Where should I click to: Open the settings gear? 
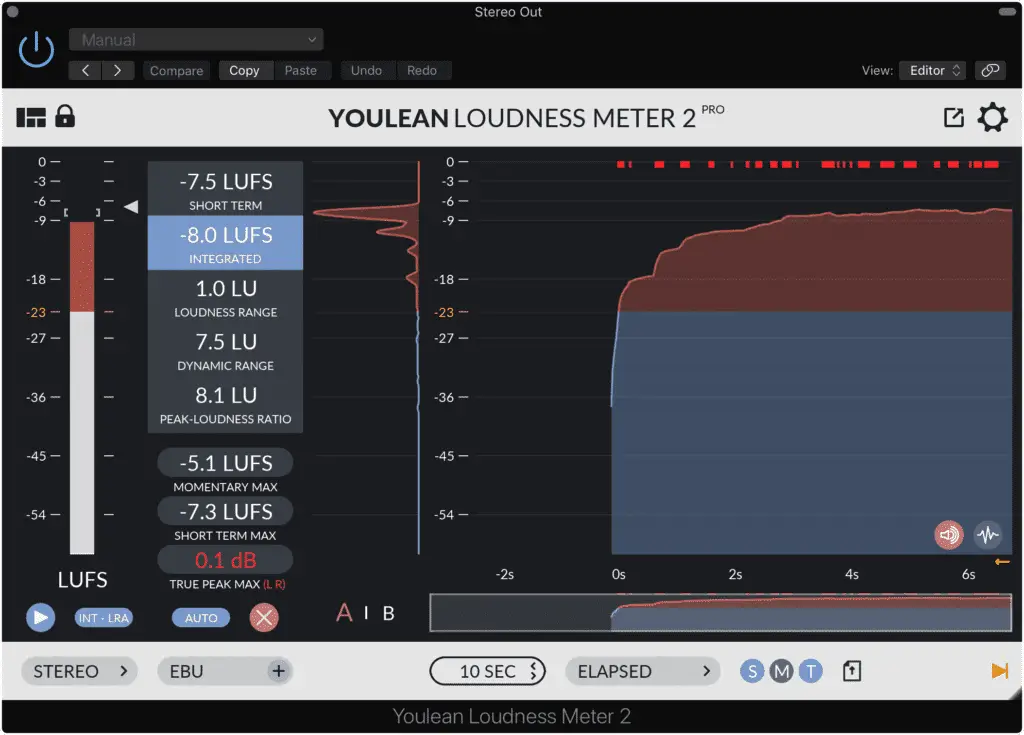pos(993,118)
